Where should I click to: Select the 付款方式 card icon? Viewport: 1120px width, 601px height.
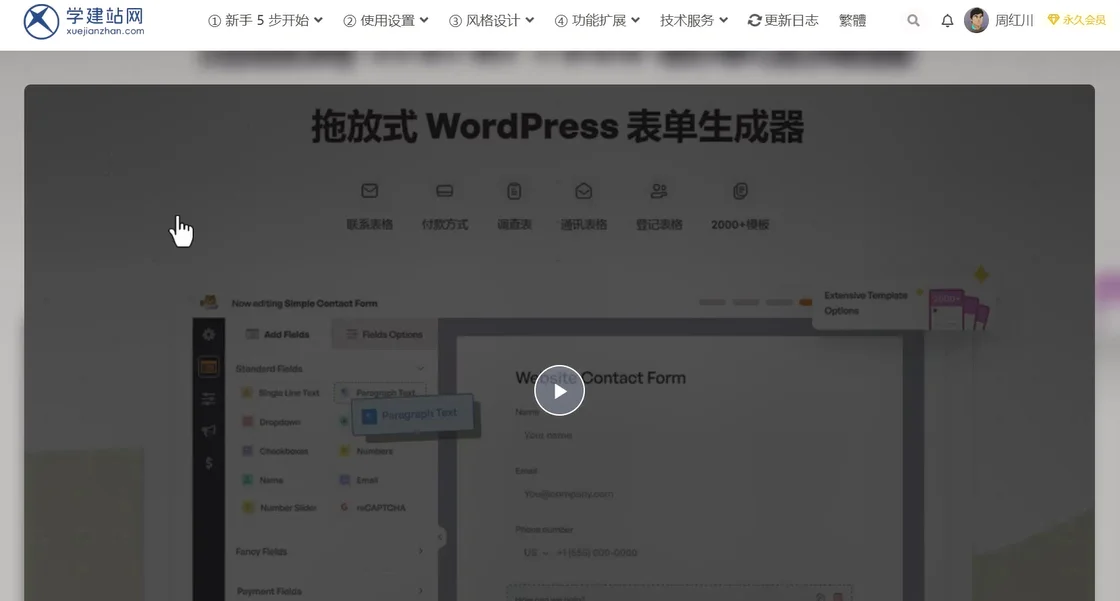coord(445,191)
